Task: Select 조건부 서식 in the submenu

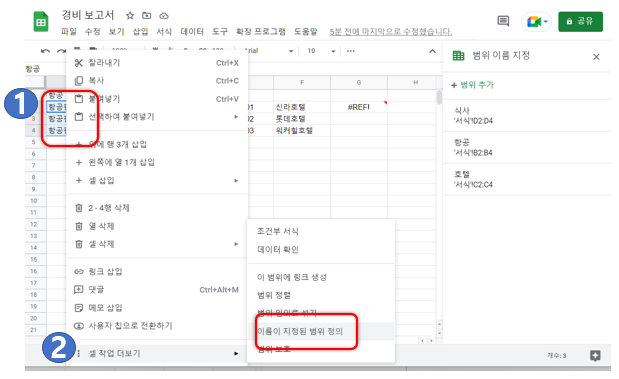Action: 321,231
